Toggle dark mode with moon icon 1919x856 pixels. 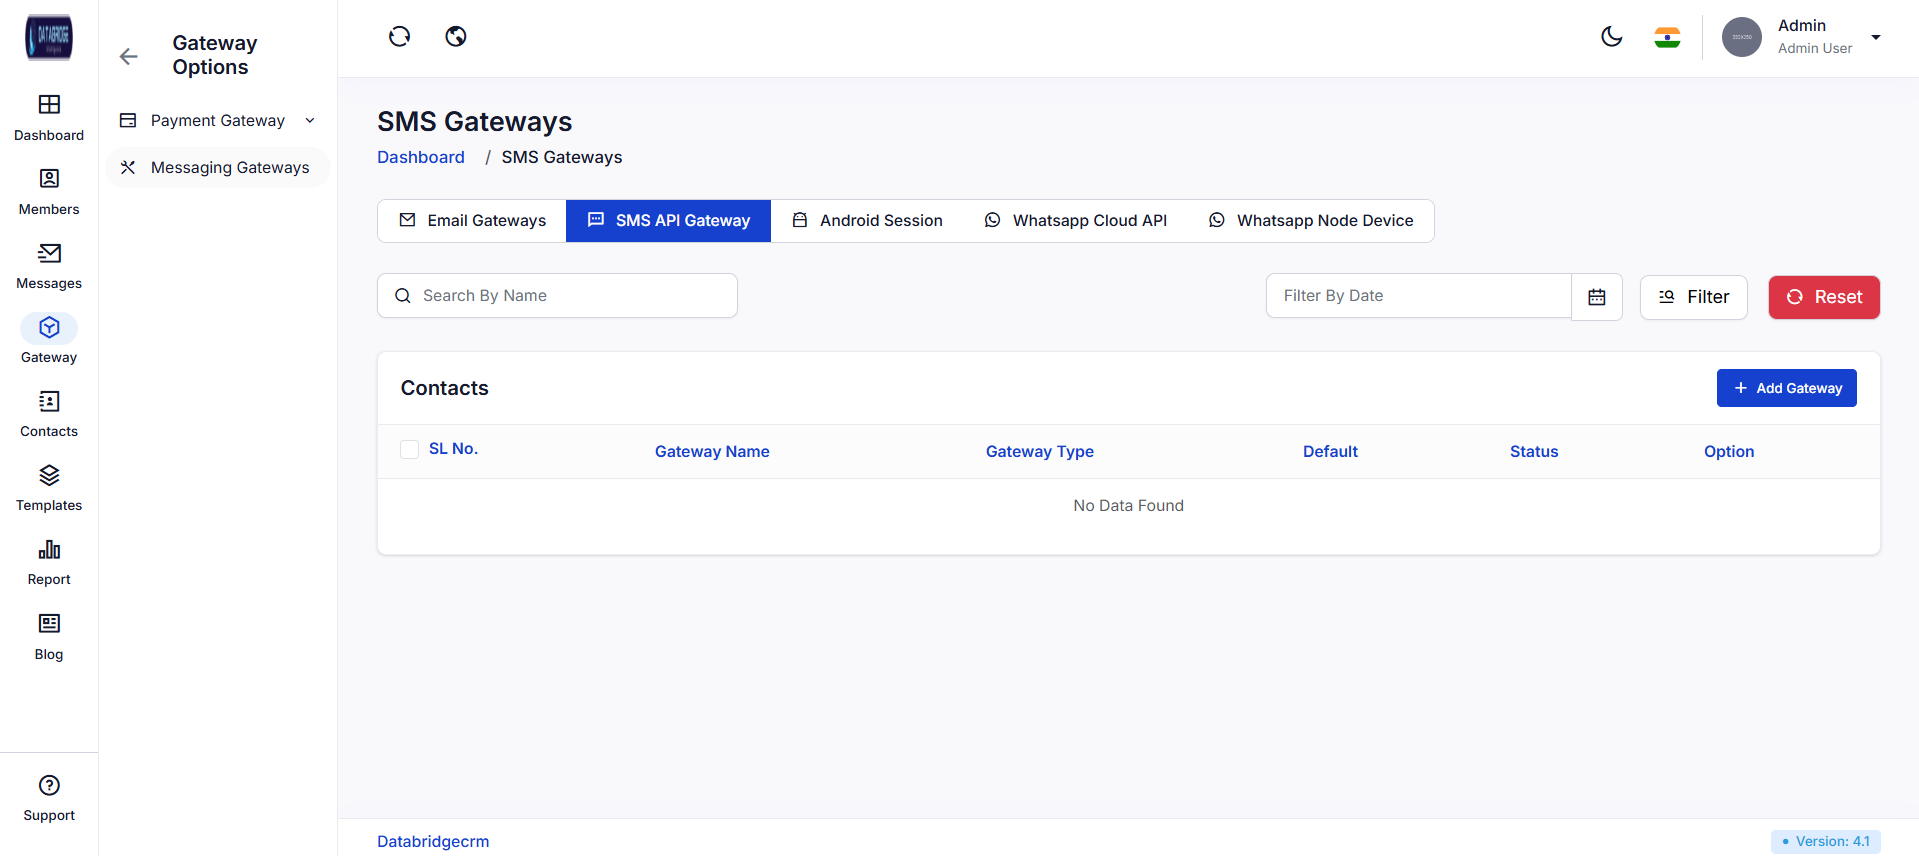[x=1611, y=37]
